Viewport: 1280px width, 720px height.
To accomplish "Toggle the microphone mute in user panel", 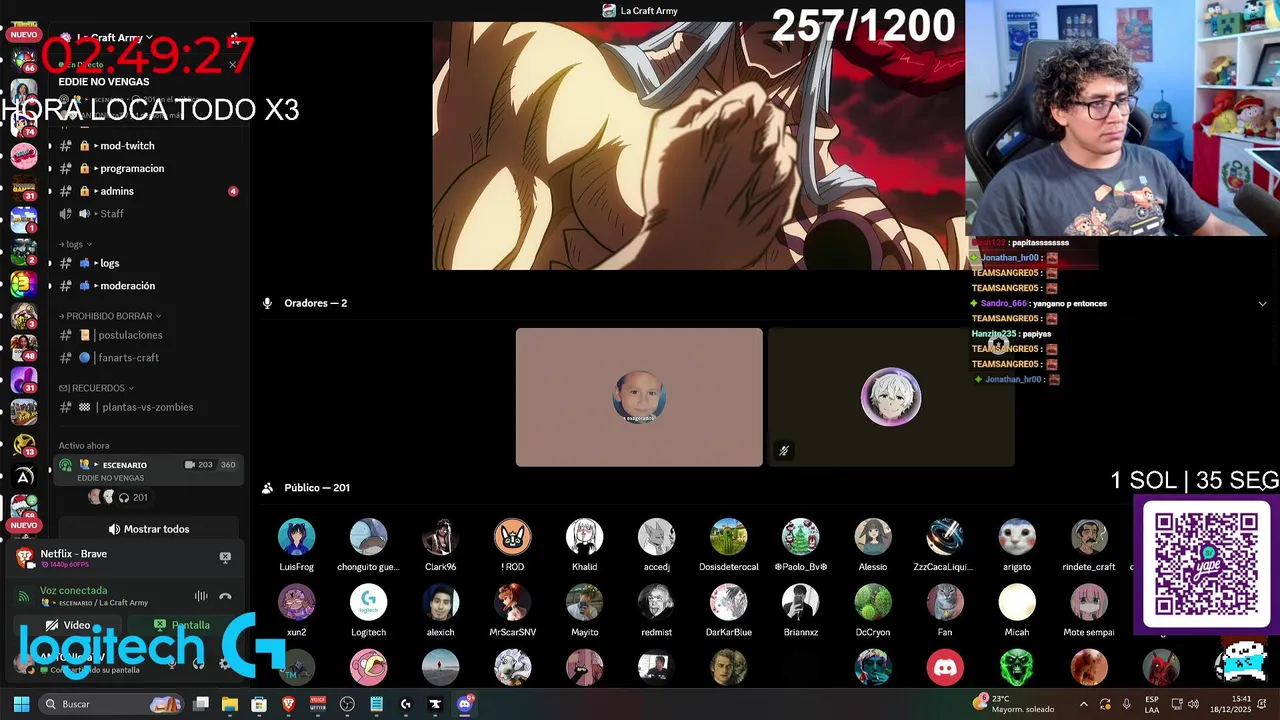I will (172, 662).
